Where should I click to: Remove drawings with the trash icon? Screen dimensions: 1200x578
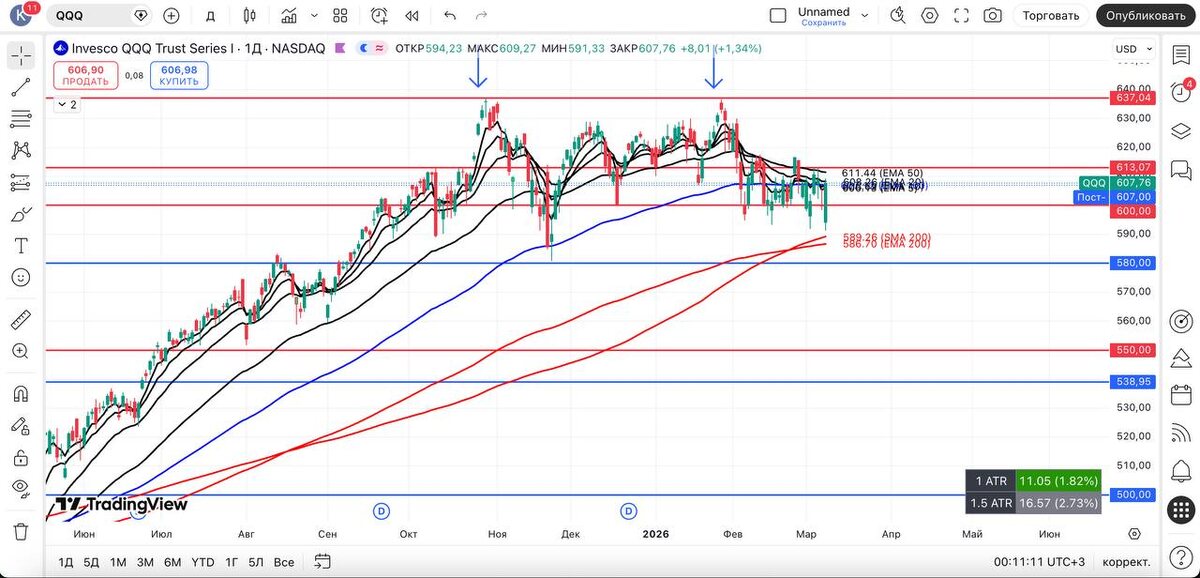pos(21,531)
